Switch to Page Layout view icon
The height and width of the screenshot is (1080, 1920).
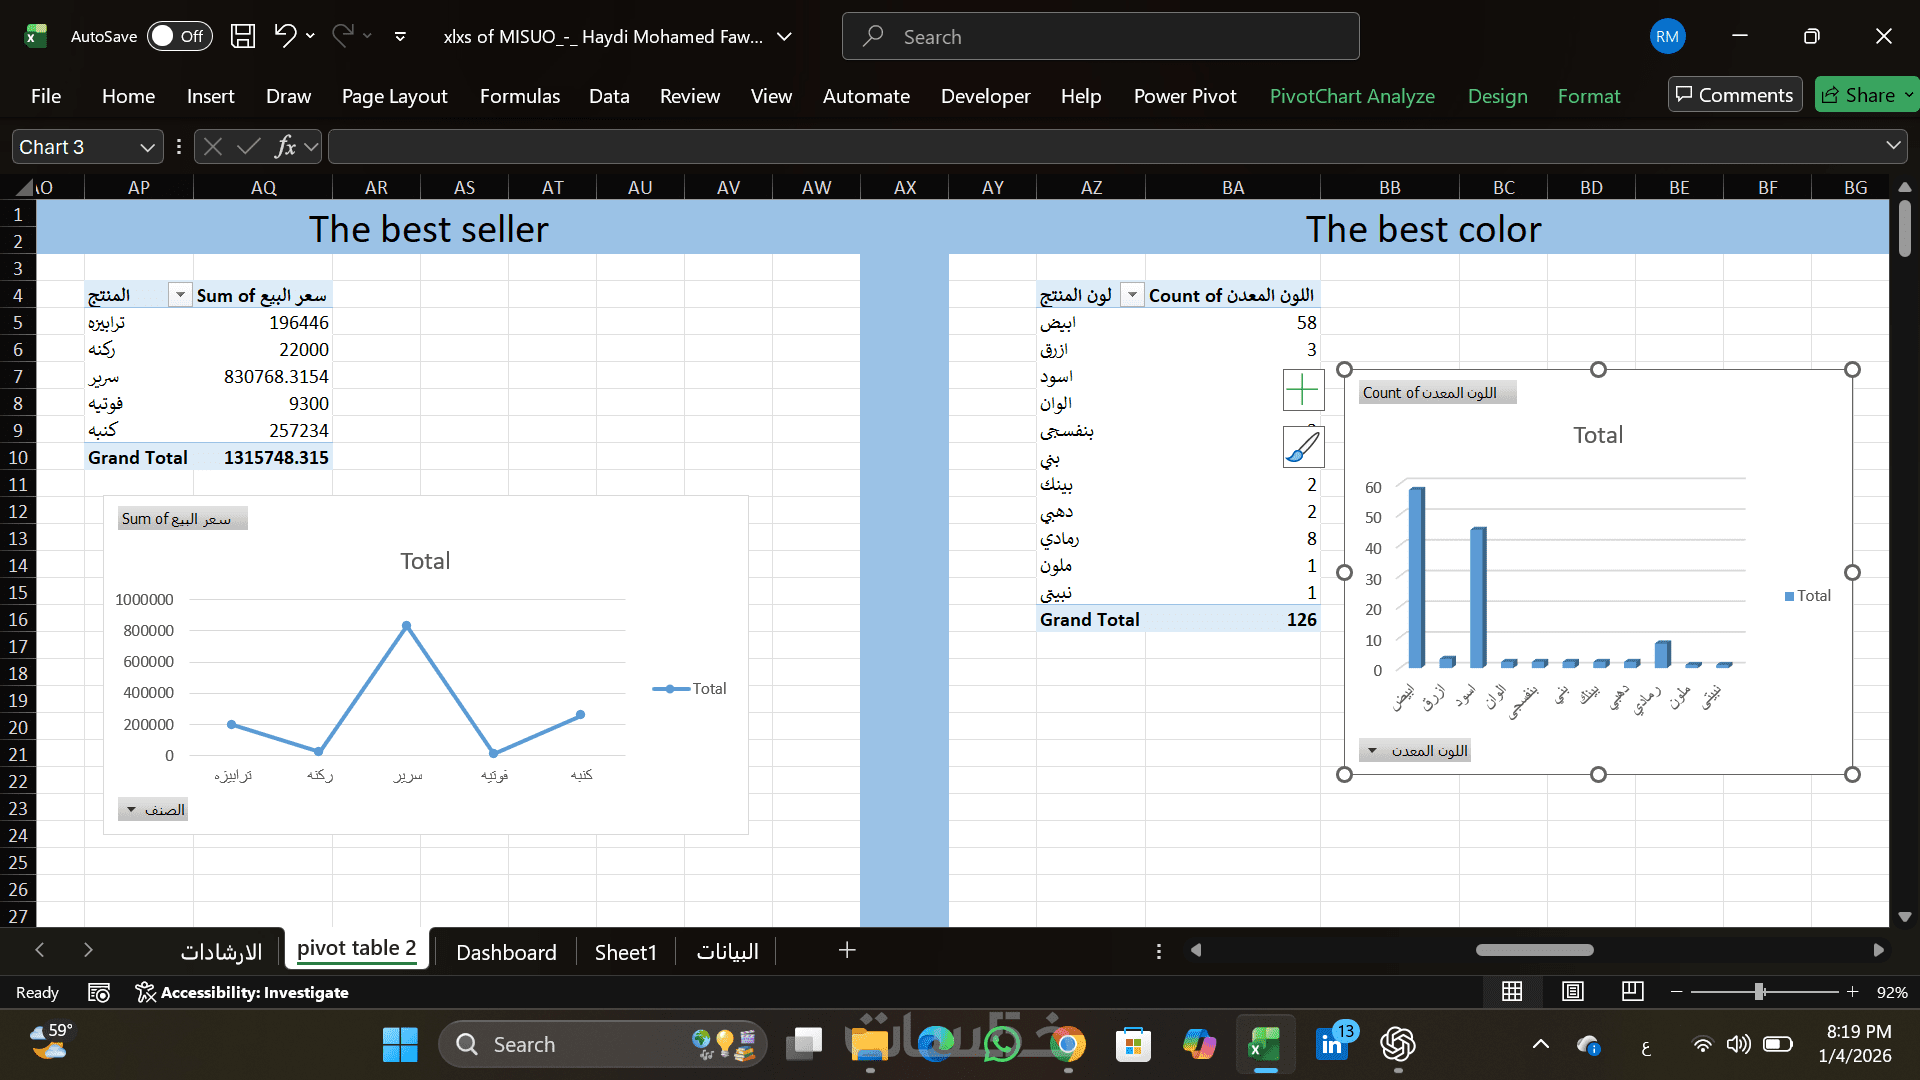1573,991
